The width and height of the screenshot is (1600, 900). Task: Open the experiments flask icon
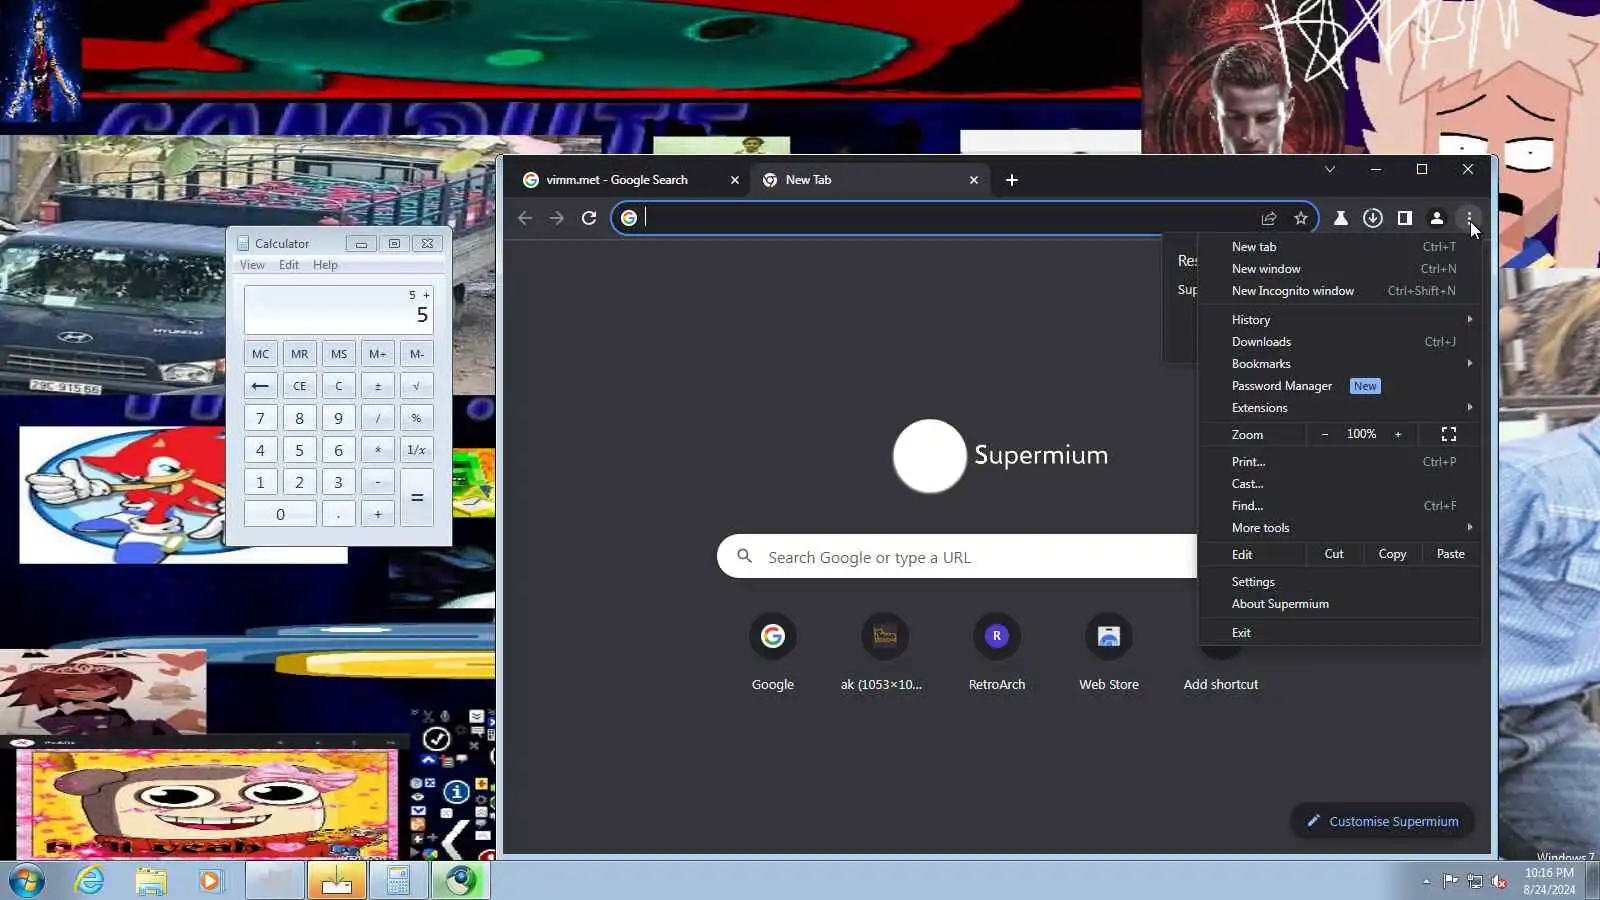point(1341,218)
